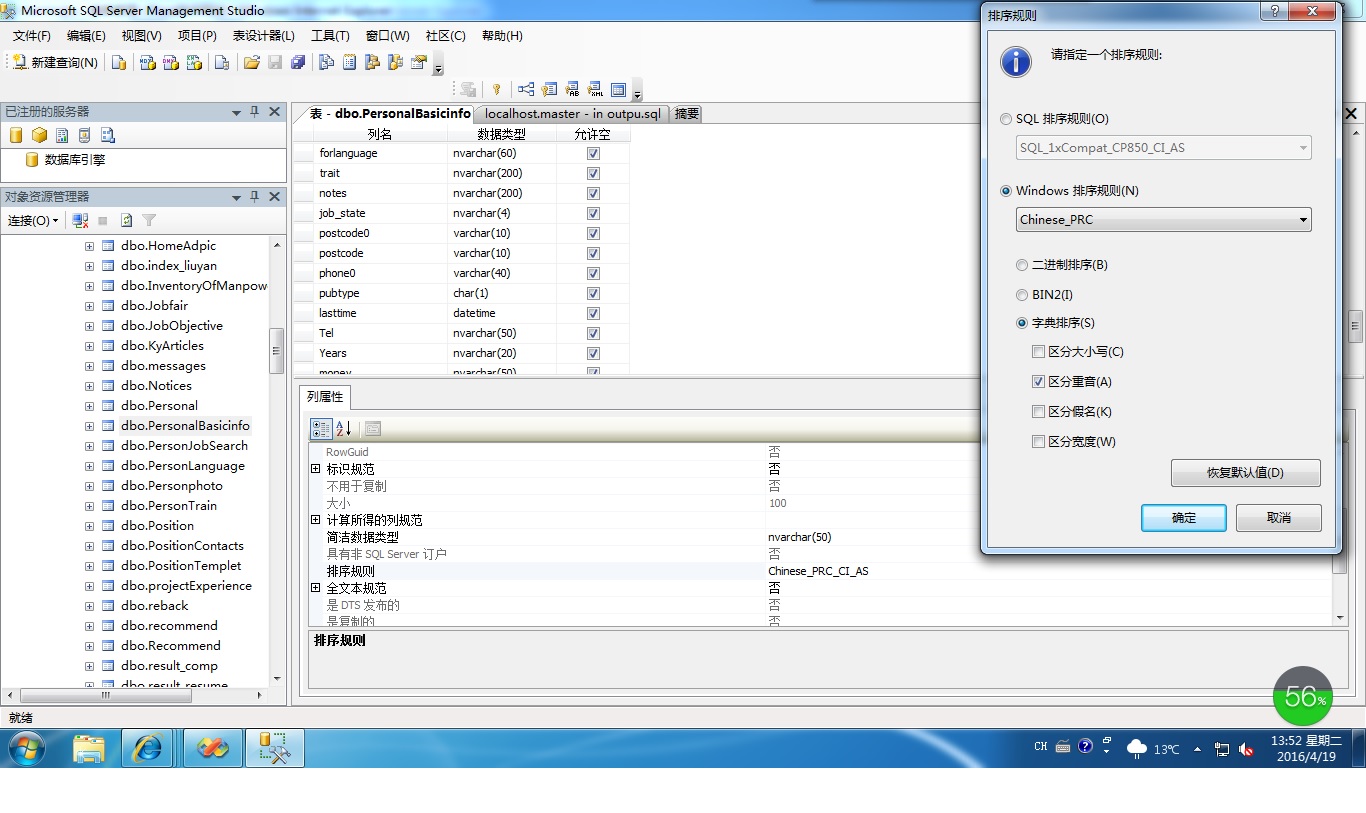Enable the 区分大小写 checkbox
This screenshot has width=1366, height=813.
pyautogui.click(x=1038, y=352)
